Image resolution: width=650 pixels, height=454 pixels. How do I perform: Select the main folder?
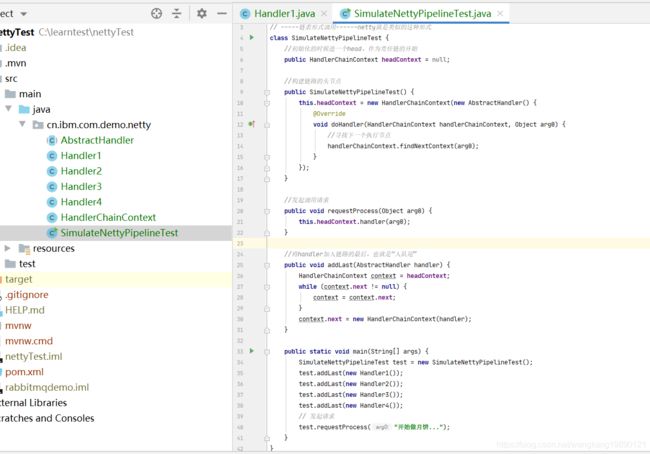point(30,94)
